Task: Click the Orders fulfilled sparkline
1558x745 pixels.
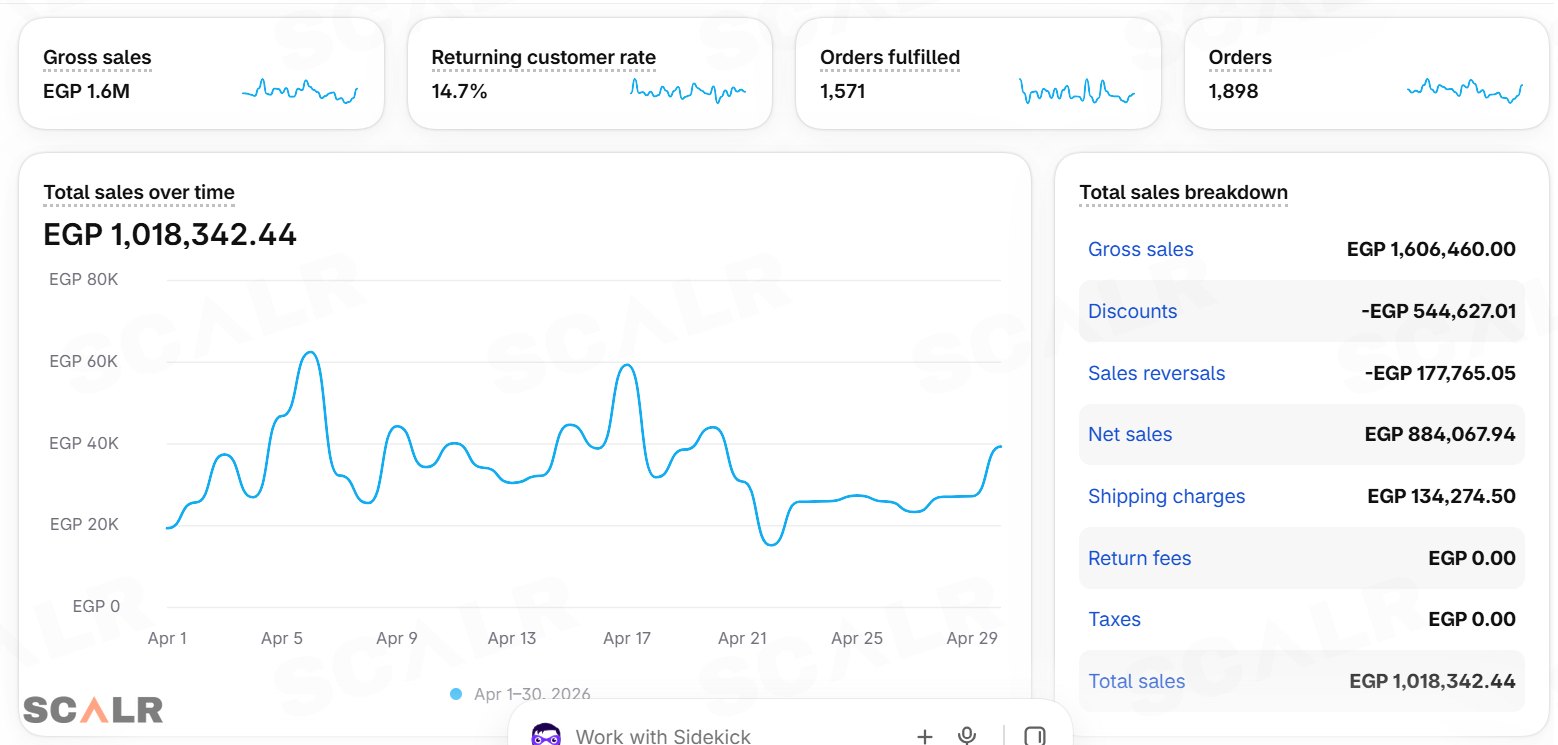Action: pos(1077,91)
